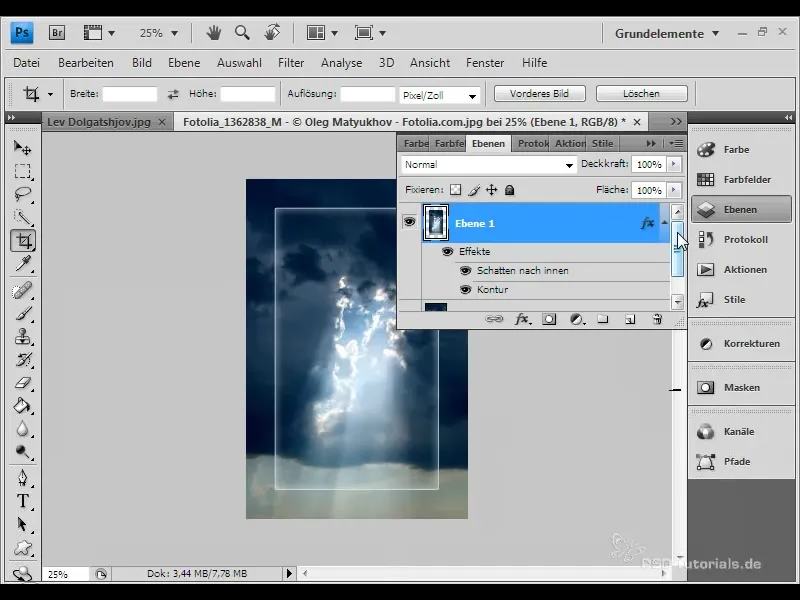Select the Rectangular Marquee tool
Image resolution: width=800 pixels, height=600 pixels.
(x=22, y=171)
